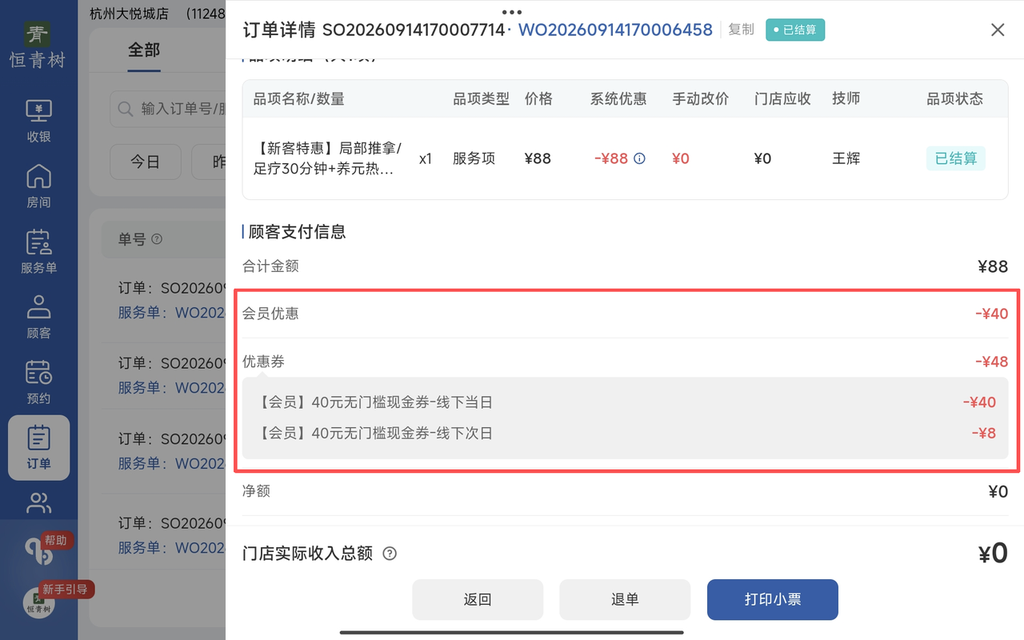The height and width of the screenshot is (640, 1024).
Task: Focus the 输入订单号 search input field
Action: [x=168, y=108]
